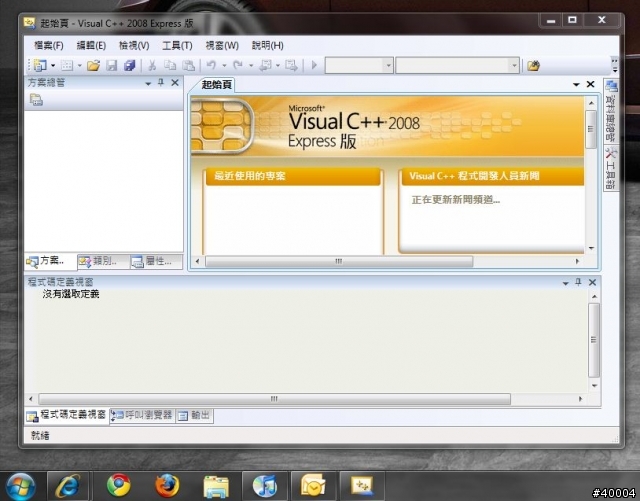Click the Navigate Backward toolbar icon
The width and height of the screenshot is (640, 501).
[266, 65]
